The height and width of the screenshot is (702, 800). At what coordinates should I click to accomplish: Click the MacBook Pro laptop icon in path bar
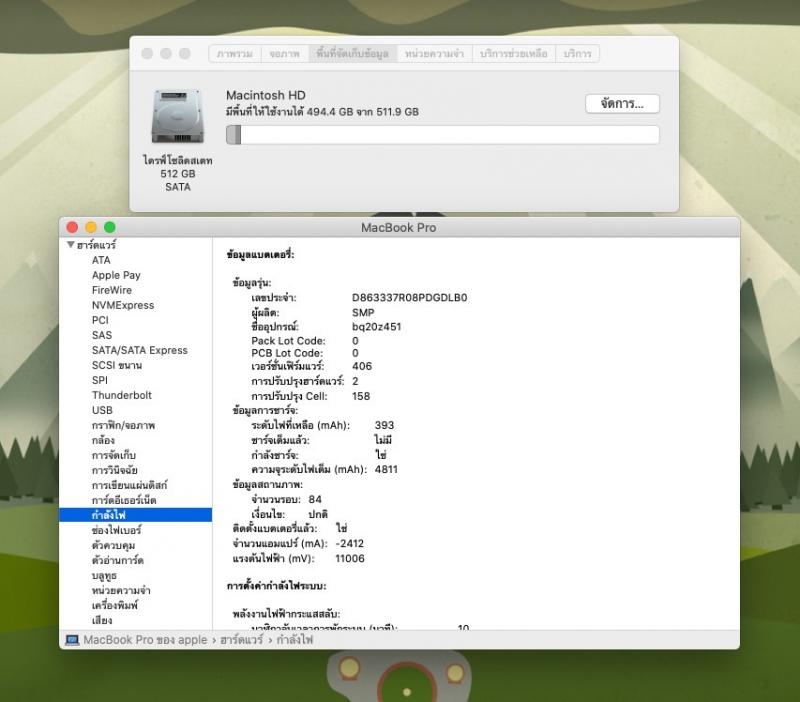[x=72, y=640]
